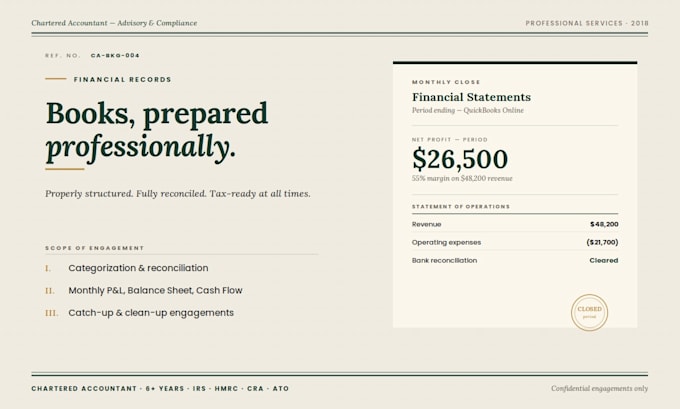The height and width of the screenshot is (409, 680).
Task: Click the Roman numeral I marker
Action: pos(48,268)
